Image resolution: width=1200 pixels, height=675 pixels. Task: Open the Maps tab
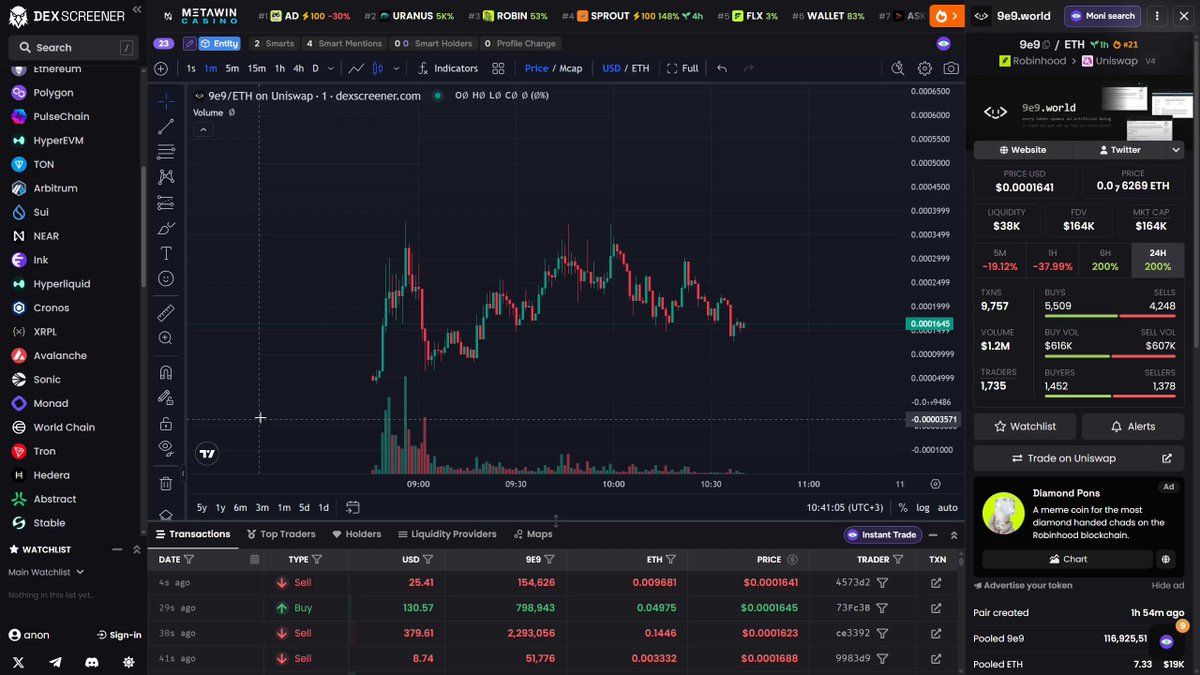tap(533, 534)
